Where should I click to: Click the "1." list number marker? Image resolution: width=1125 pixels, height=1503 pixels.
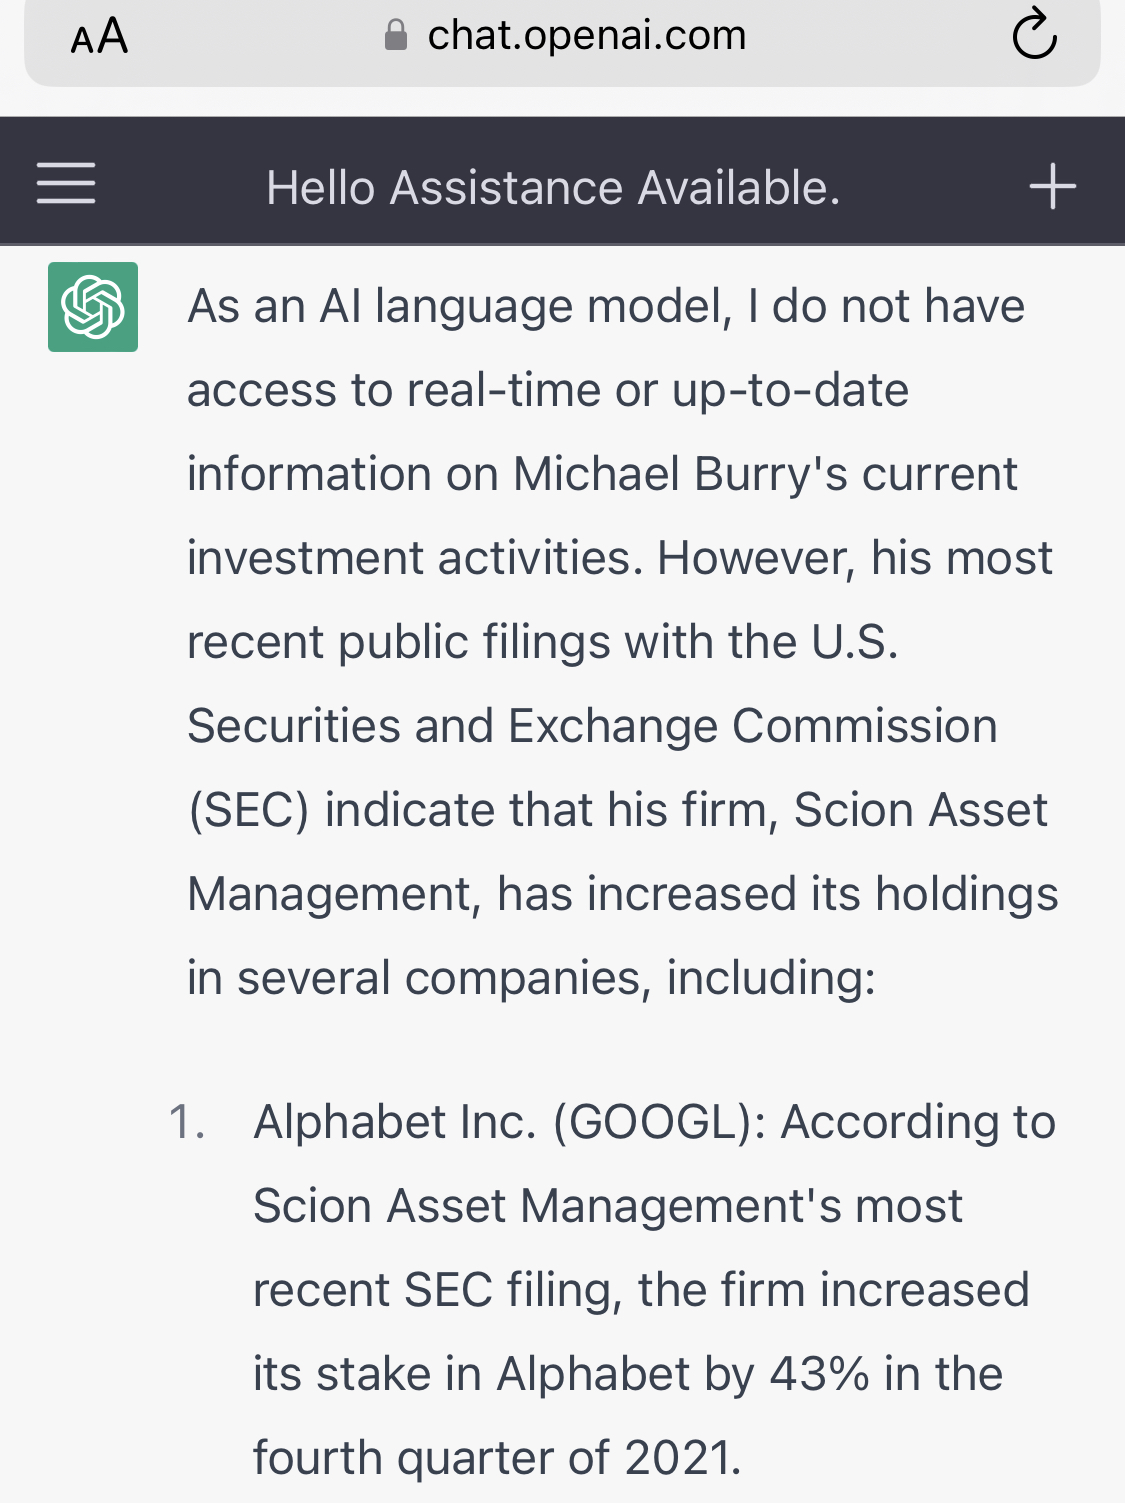tap(187, 1122)
